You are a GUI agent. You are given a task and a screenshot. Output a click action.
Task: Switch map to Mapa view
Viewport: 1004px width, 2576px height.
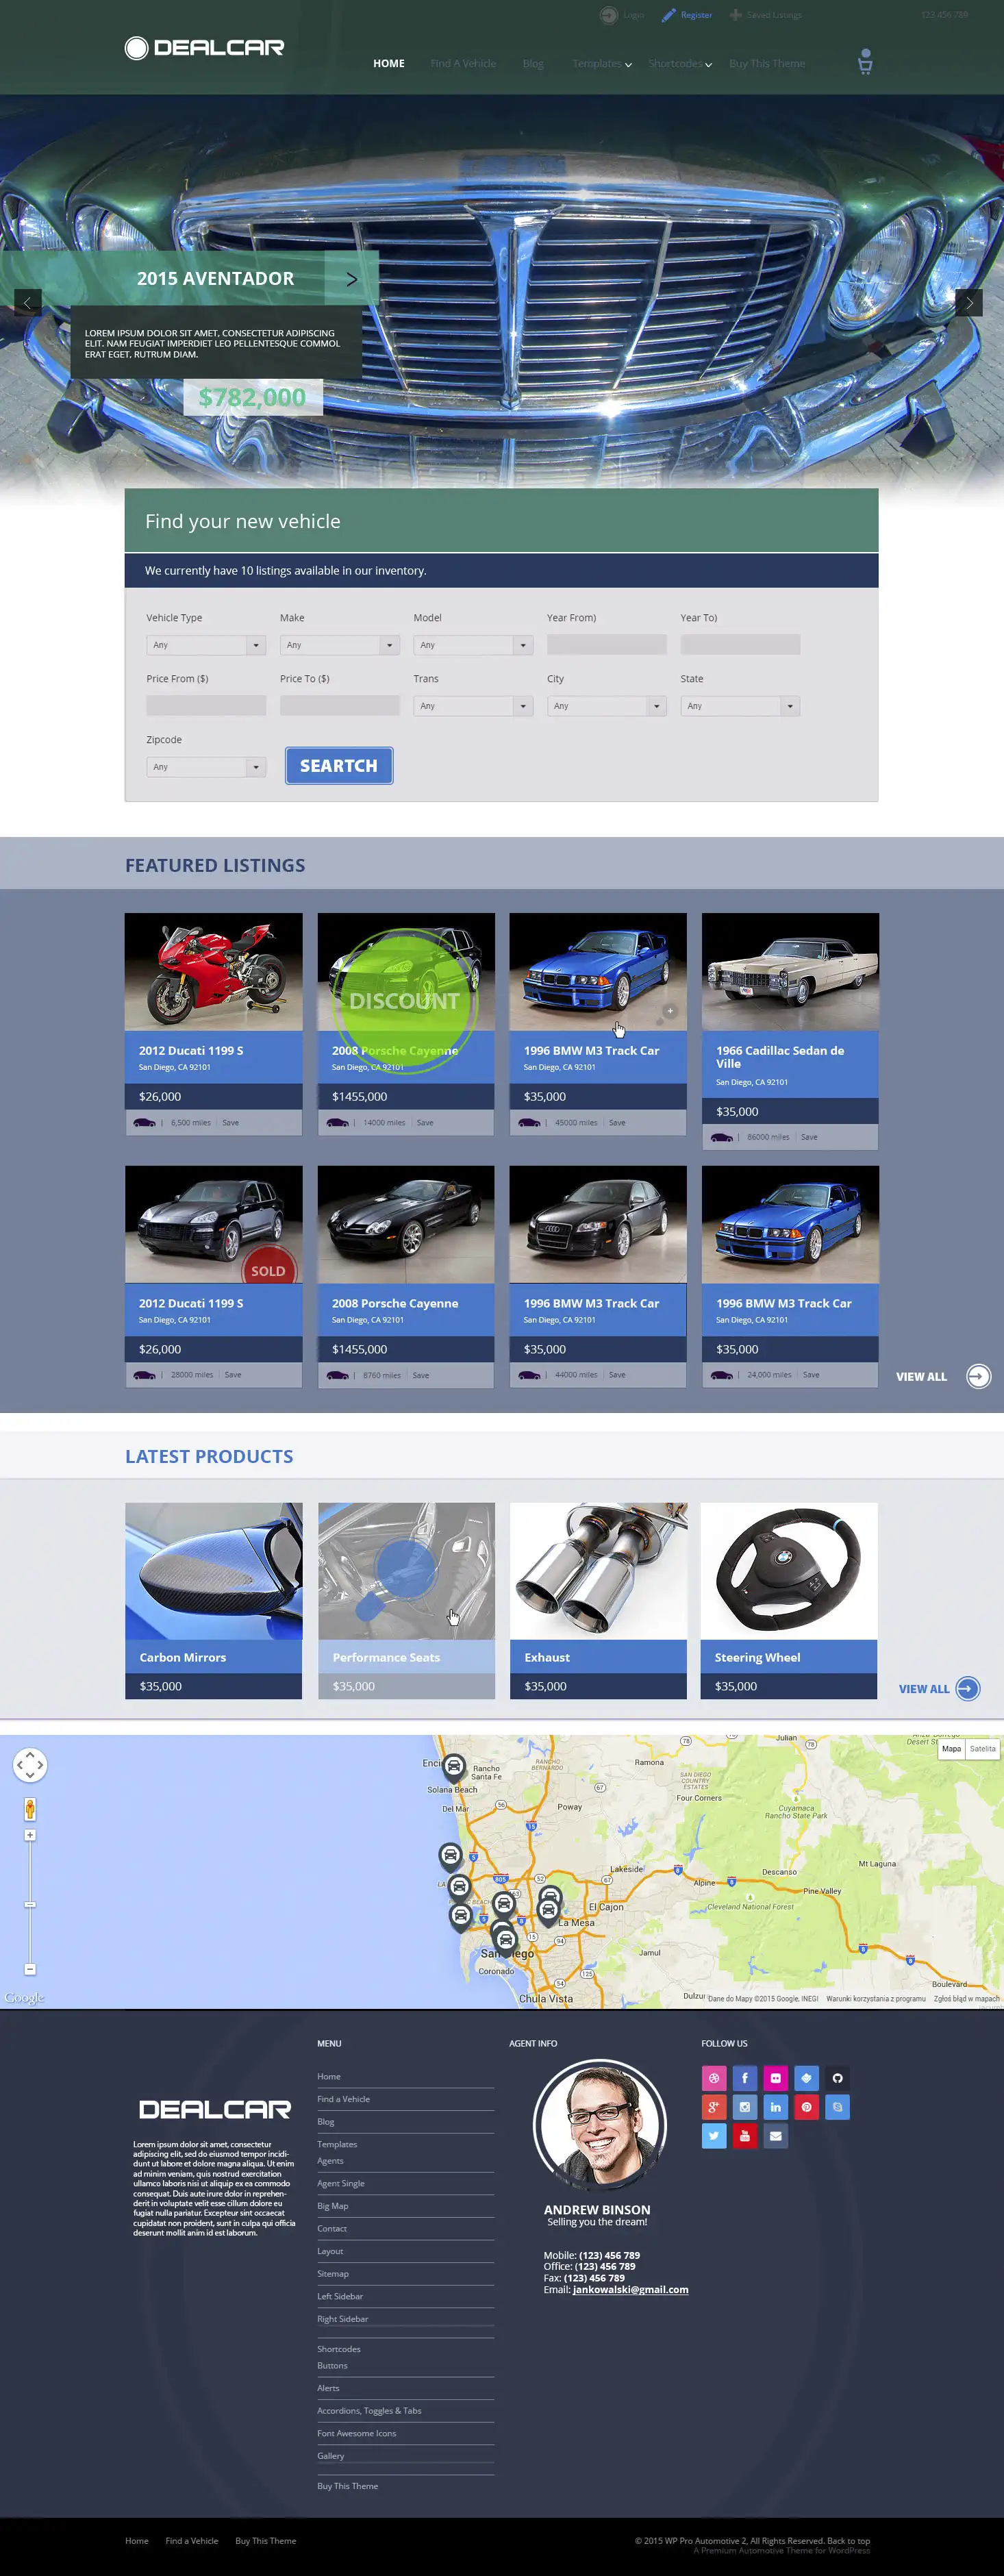951,1749
